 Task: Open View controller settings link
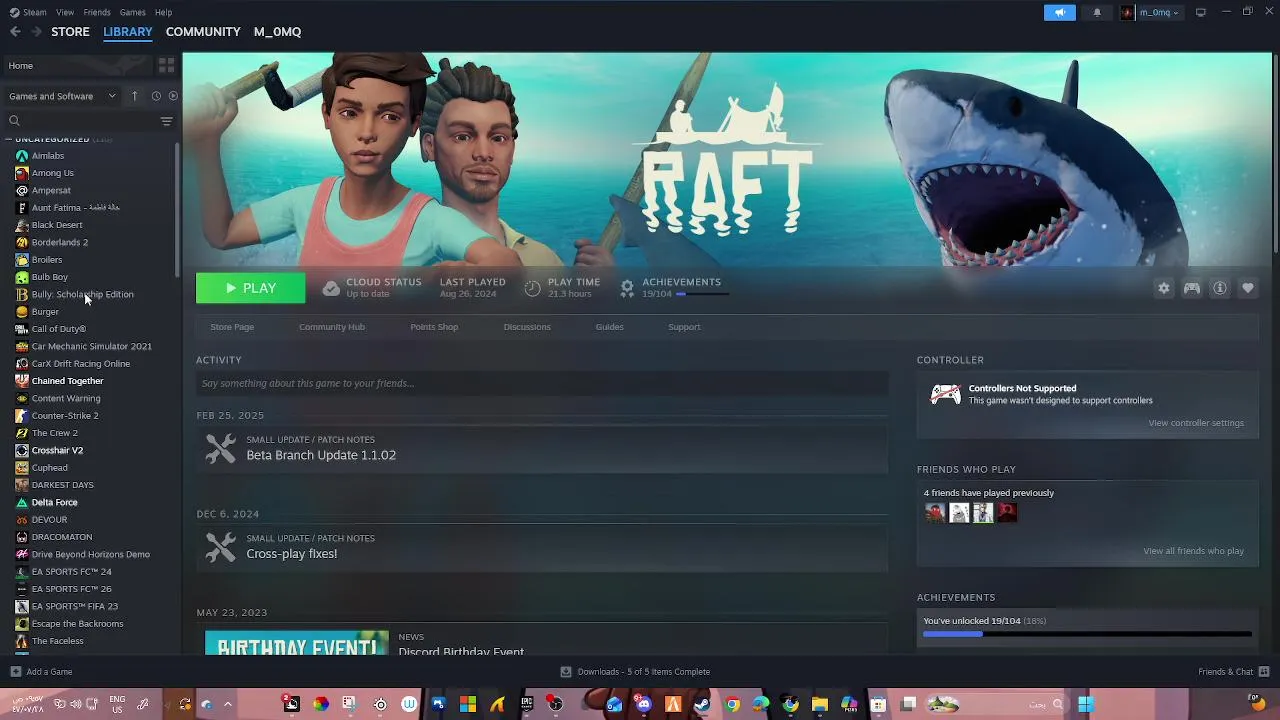pyautogui.click(x=1196, y=423)
